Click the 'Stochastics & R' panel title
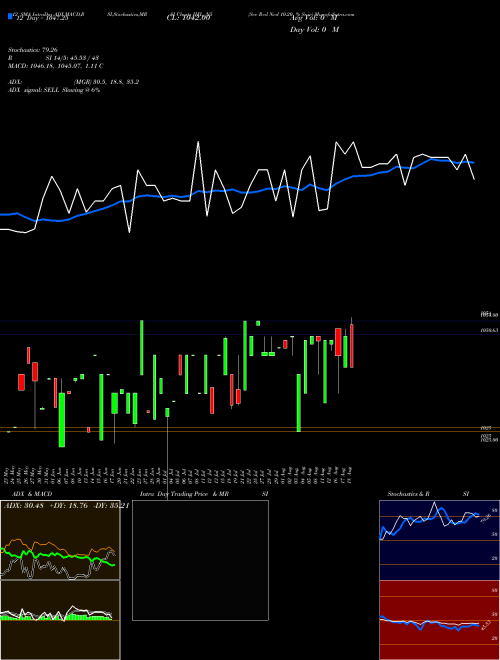Viewport: 500px width, 660px height. pos(409,494)
